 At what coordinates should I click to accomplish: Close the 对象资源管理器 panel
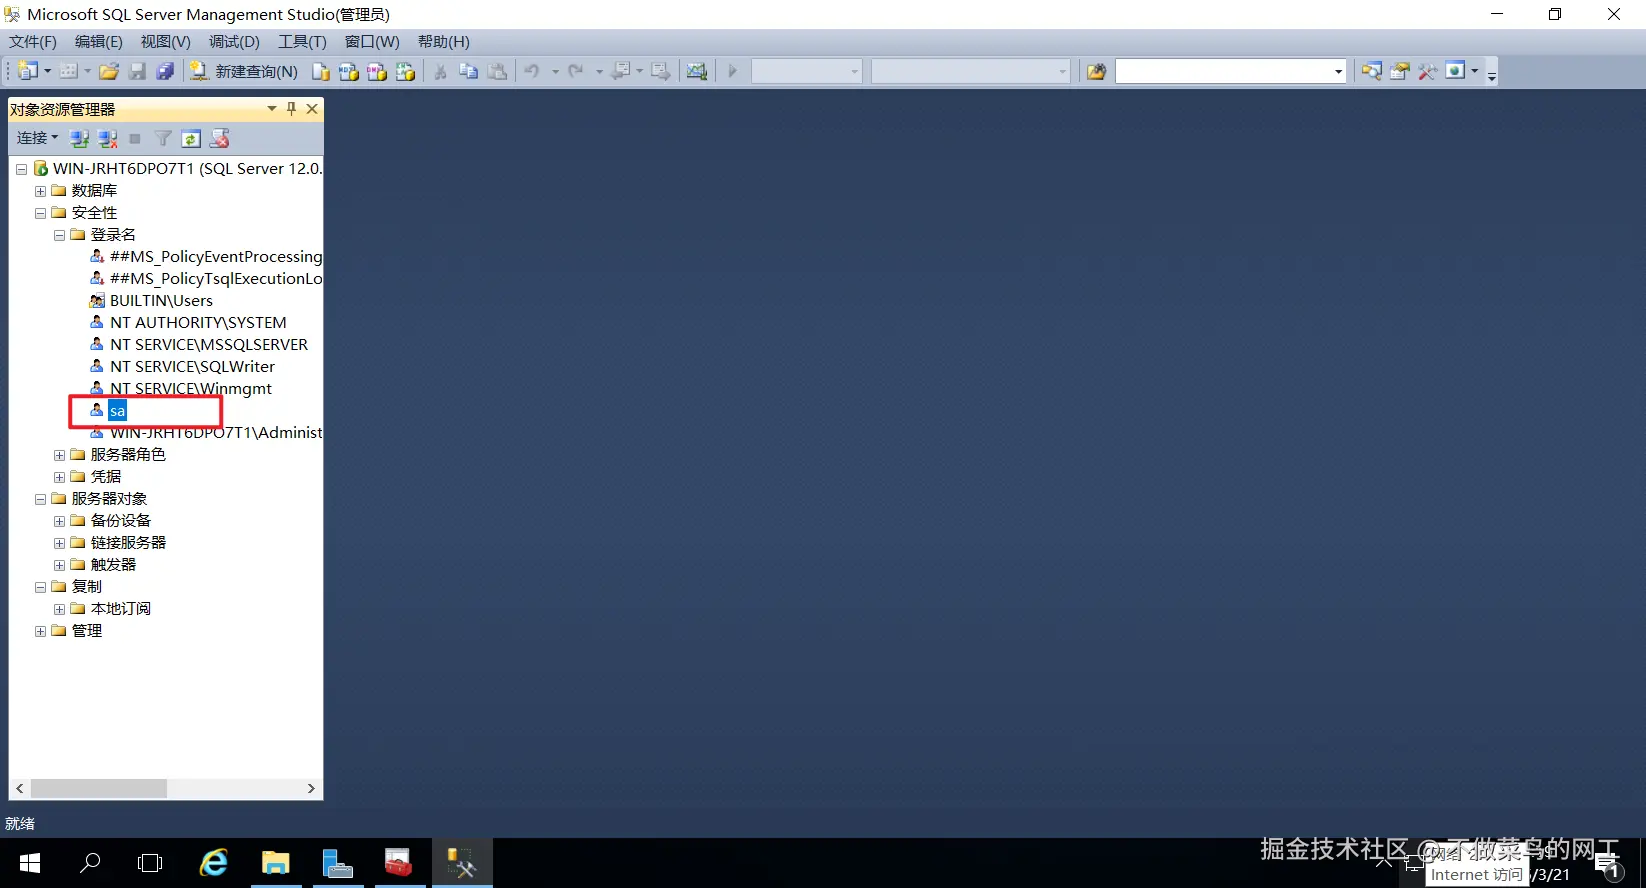click(312, 108)
